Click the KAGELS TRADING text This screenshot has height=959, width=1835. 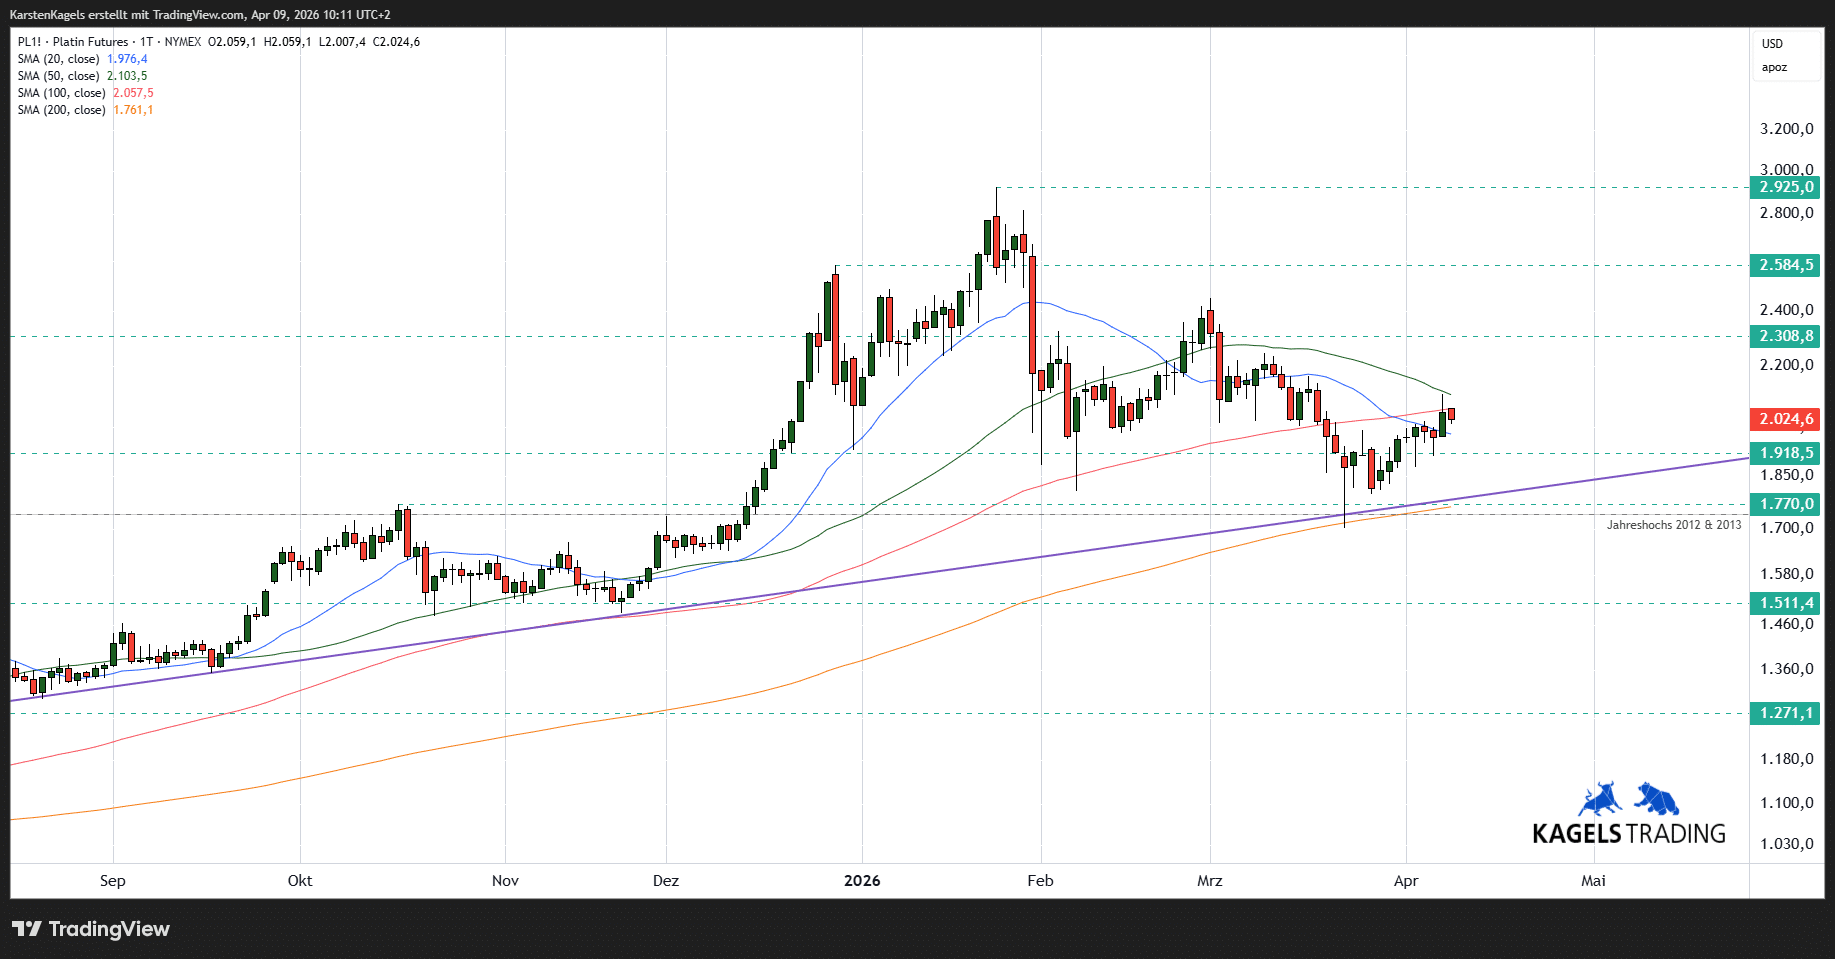pos(1629,834)
